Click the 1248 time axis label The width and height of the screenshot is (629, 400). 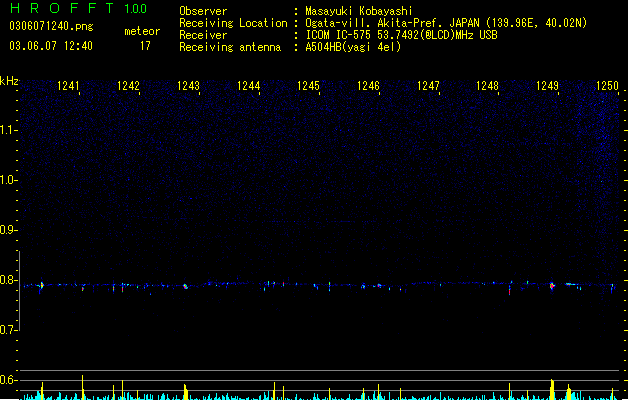click(487, 86)
